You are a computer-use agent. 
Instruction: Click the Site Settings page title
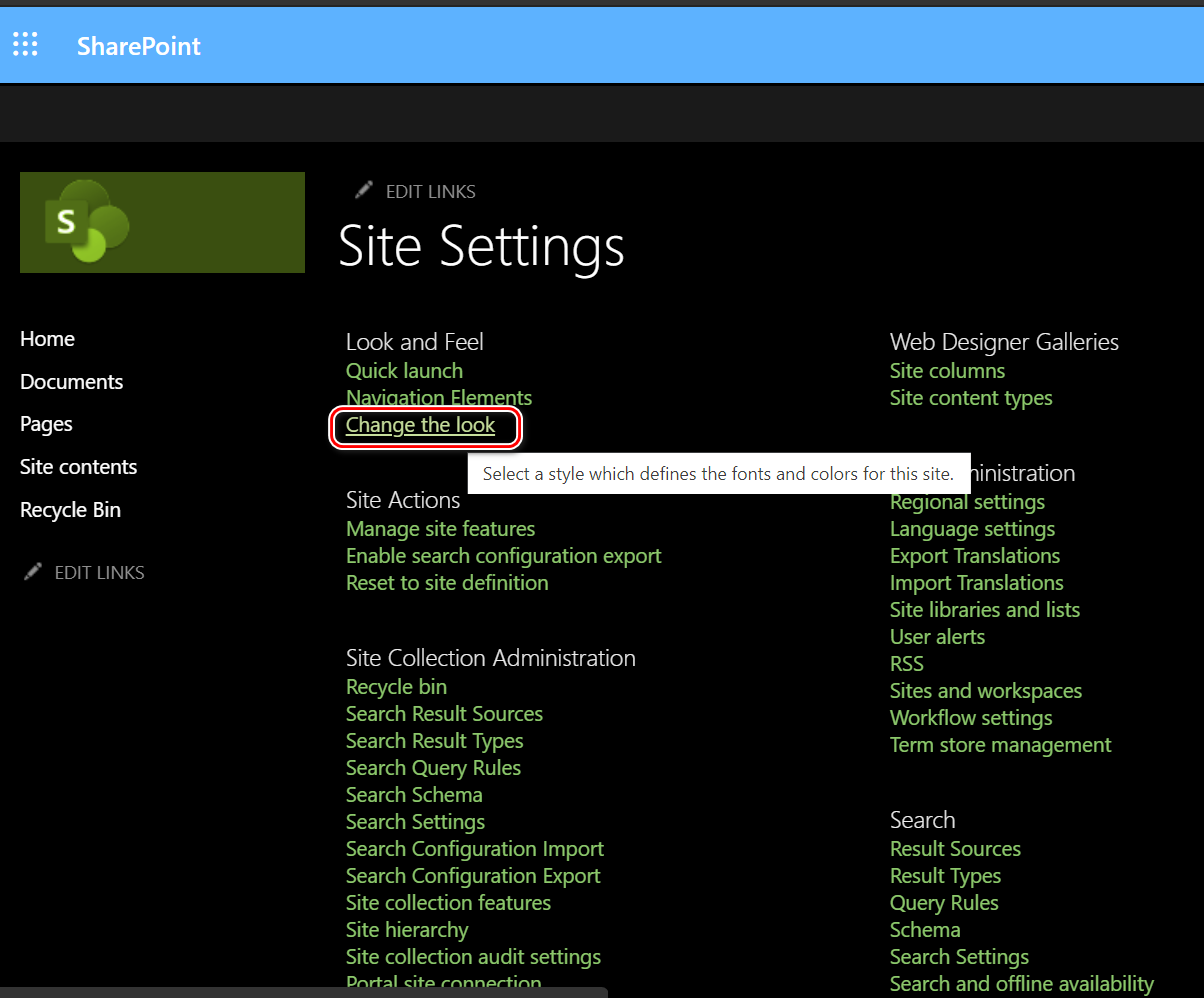(481, 245)
